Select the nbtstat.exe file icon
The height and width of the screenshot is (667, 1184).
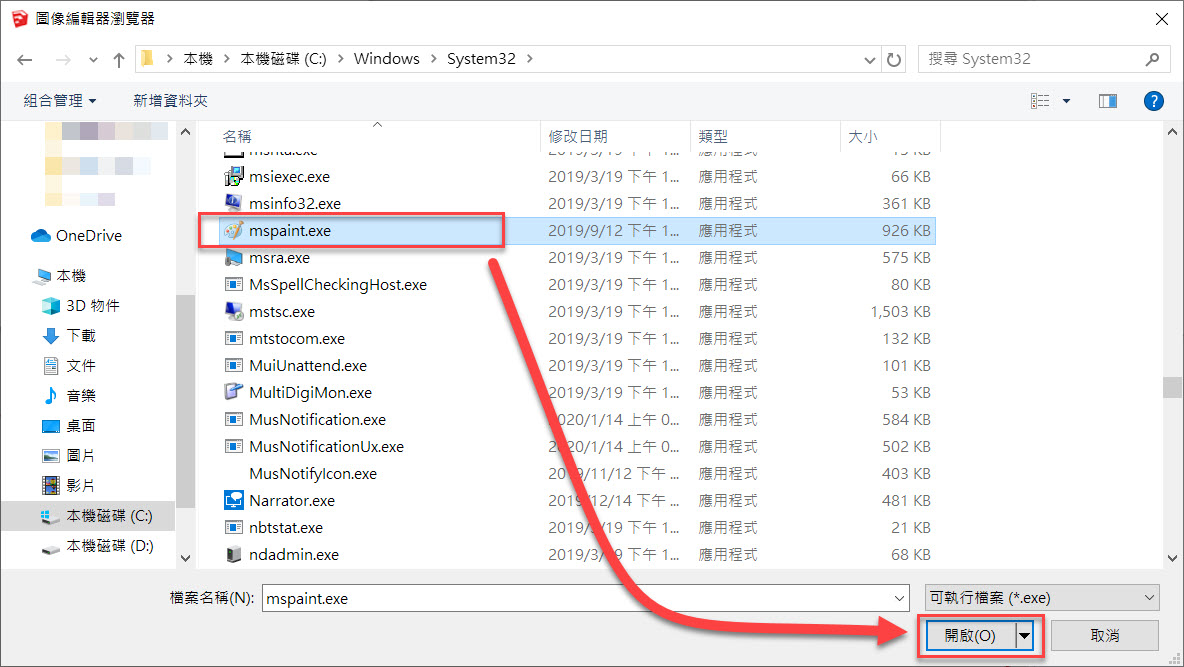pos(233,527)
